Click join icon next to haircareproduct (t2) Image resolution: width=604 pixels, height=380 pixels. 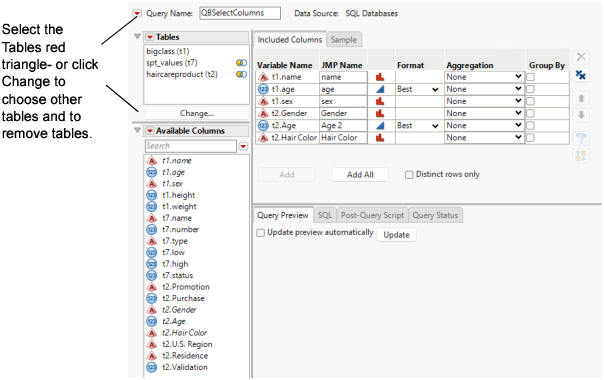[242, 74]
